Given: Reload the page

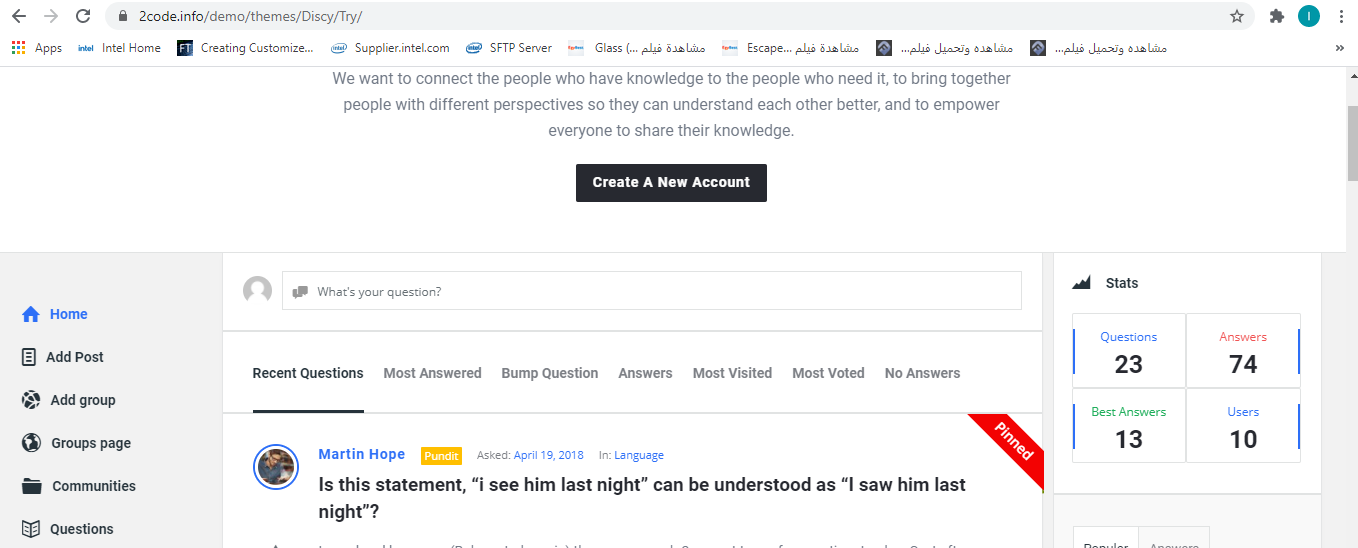Looking at the screenshot, I should pos(83,16).
